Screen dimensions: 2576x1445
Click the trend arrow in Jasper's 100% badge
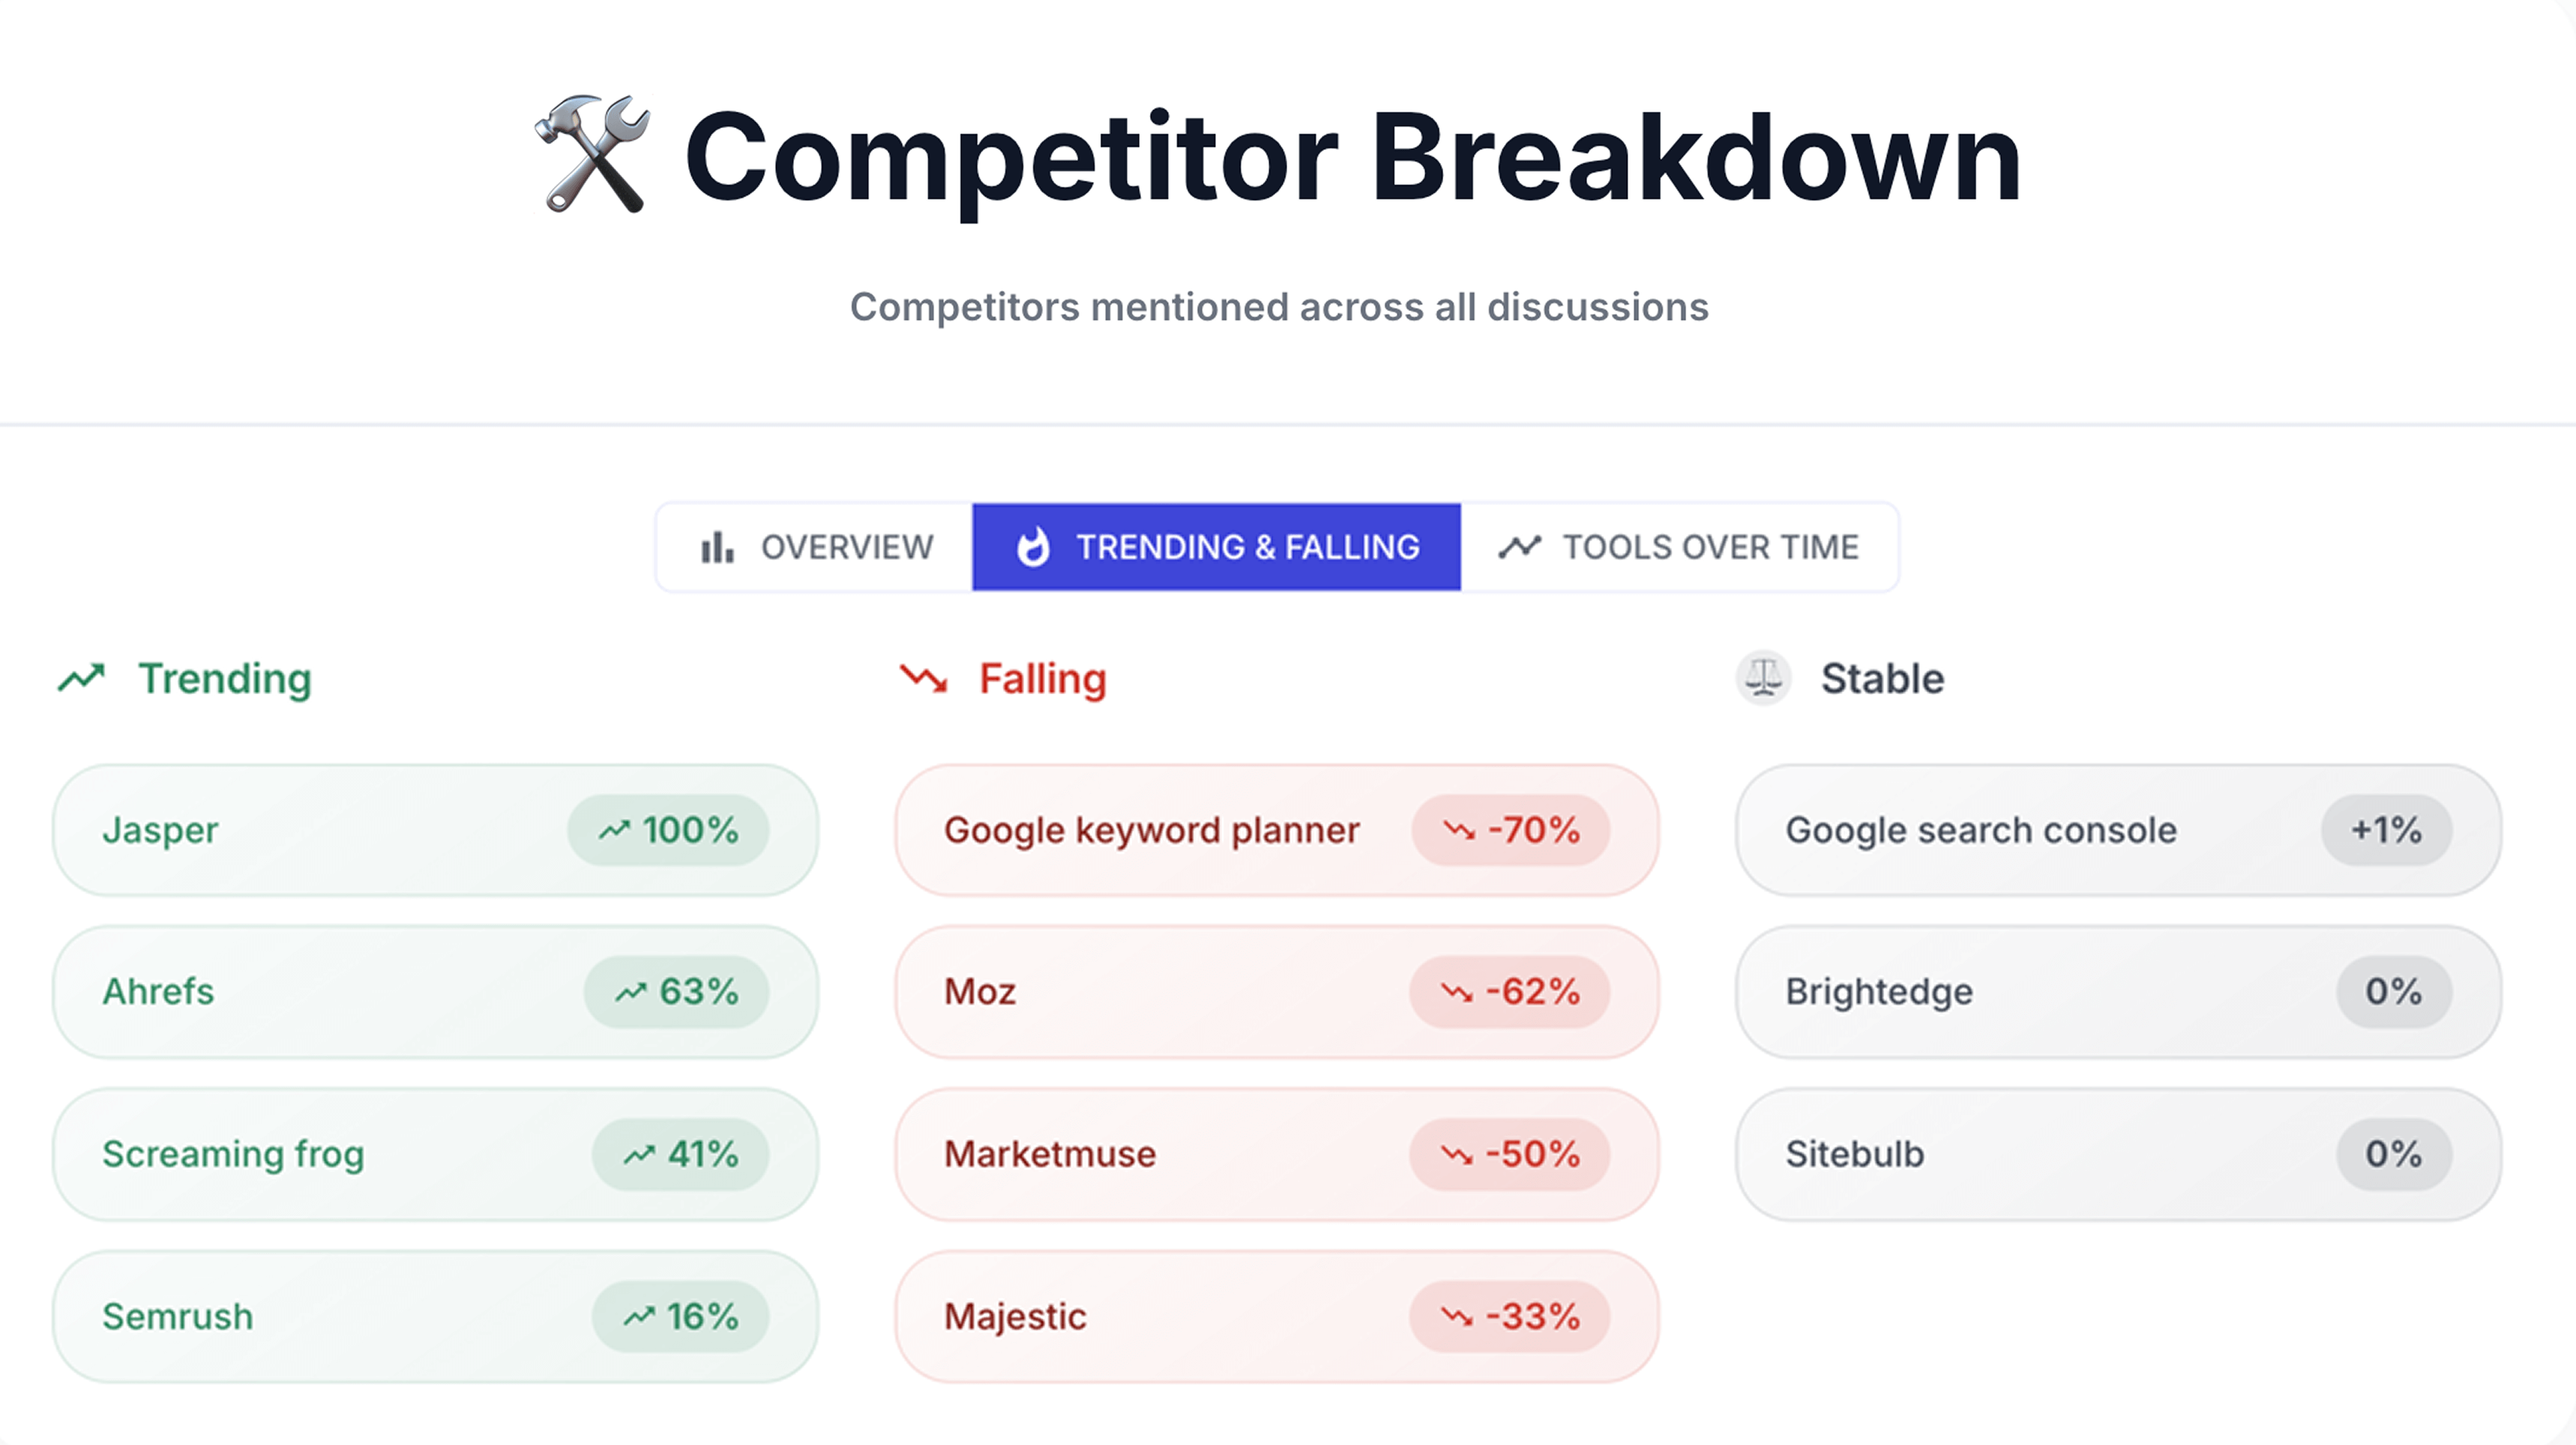tap(615, 830)
